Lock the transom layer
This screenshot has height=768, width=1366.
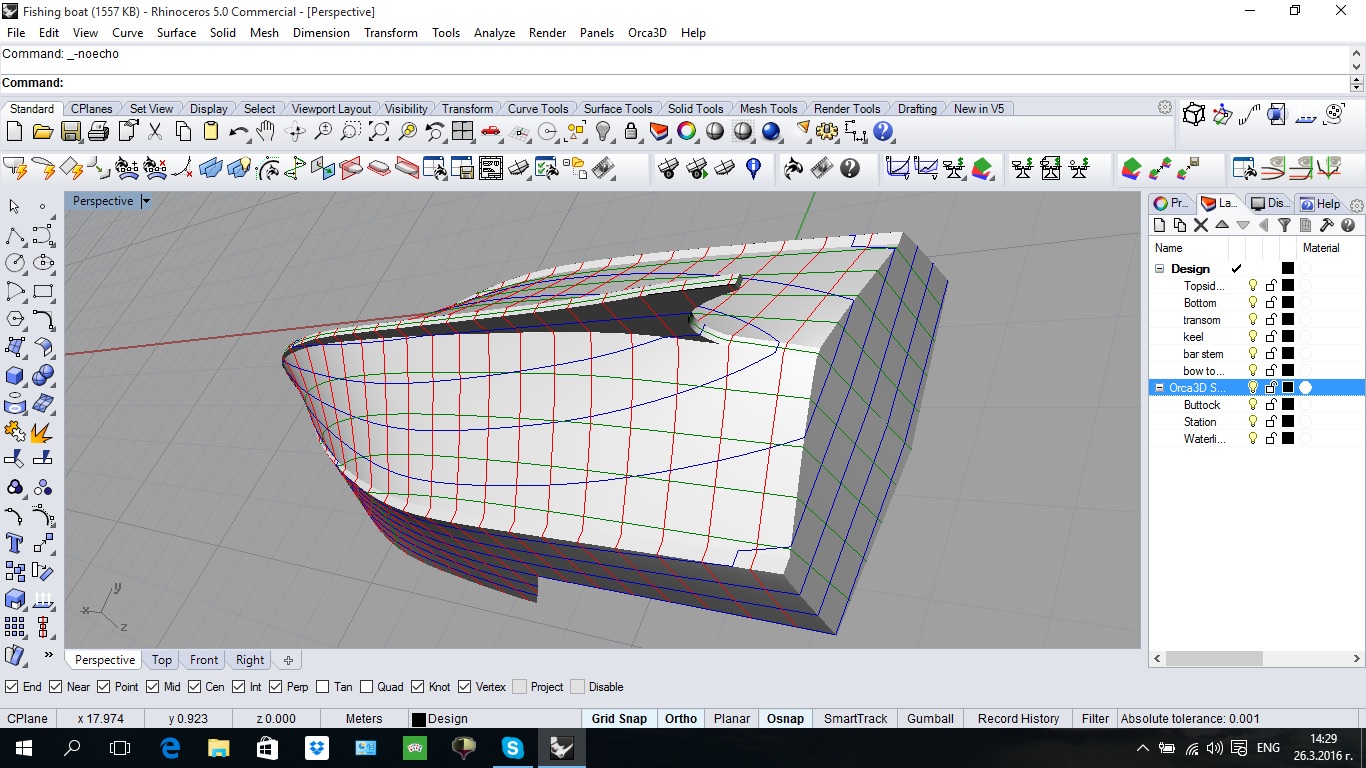[1271, 320]
